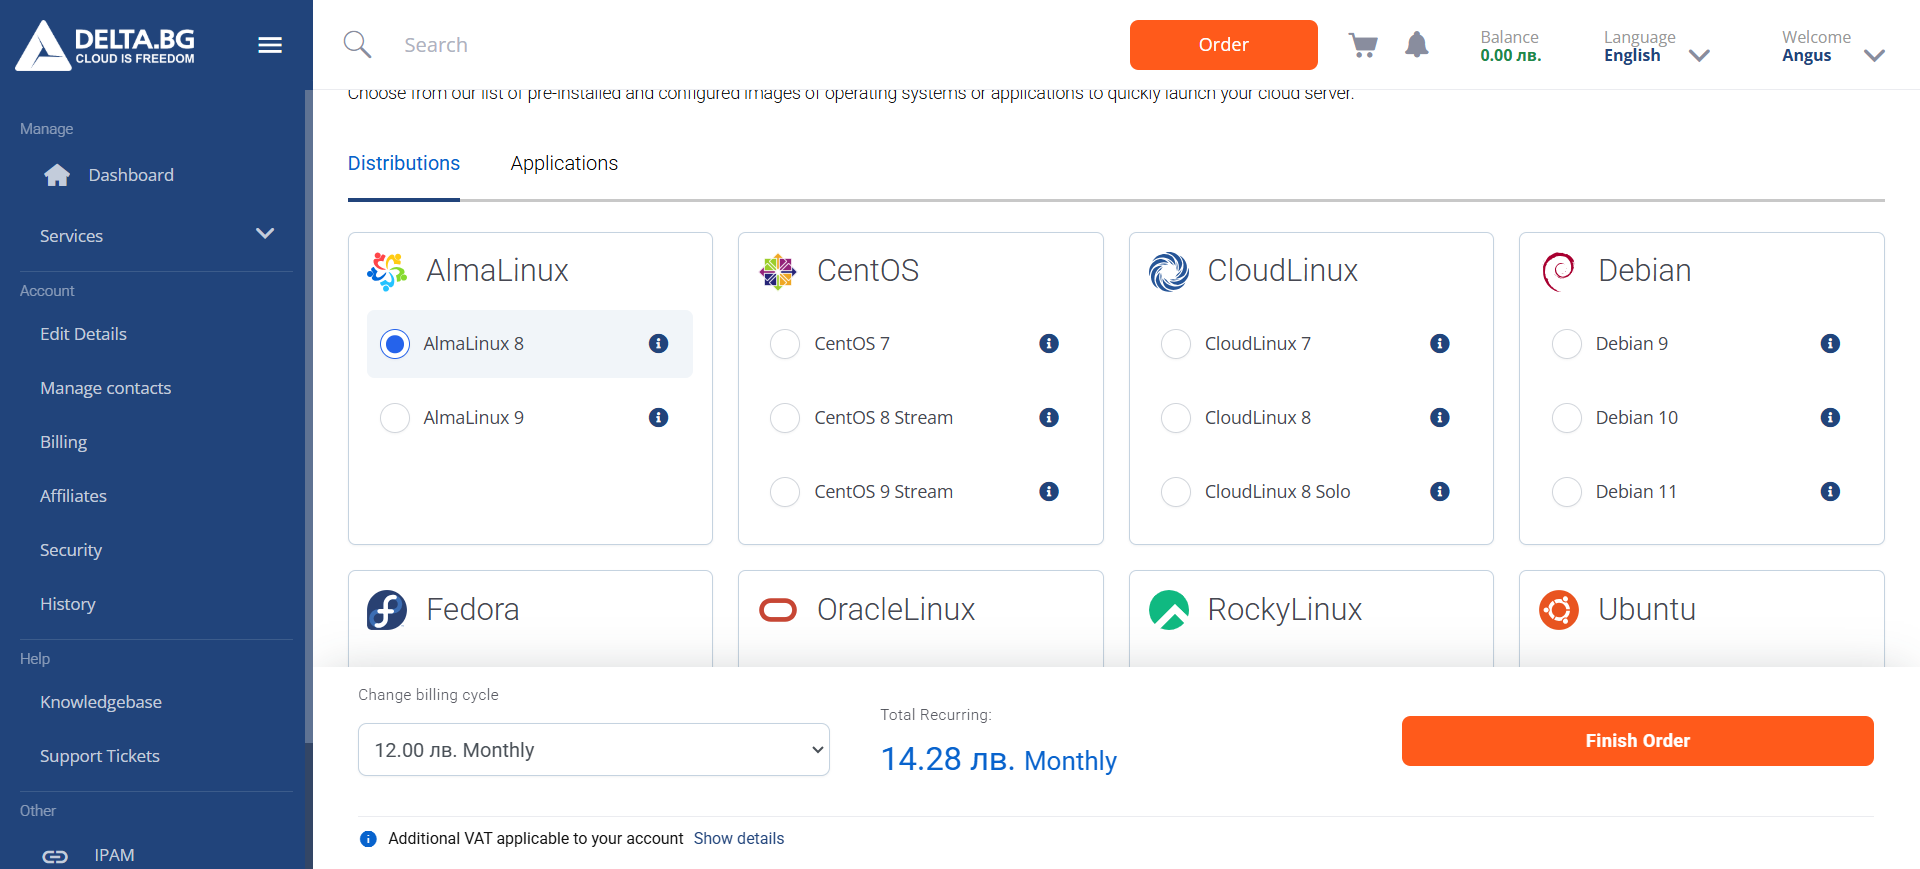Click the Finish Order button
The image size is (1920, 869).
[x=1638, y=741]
